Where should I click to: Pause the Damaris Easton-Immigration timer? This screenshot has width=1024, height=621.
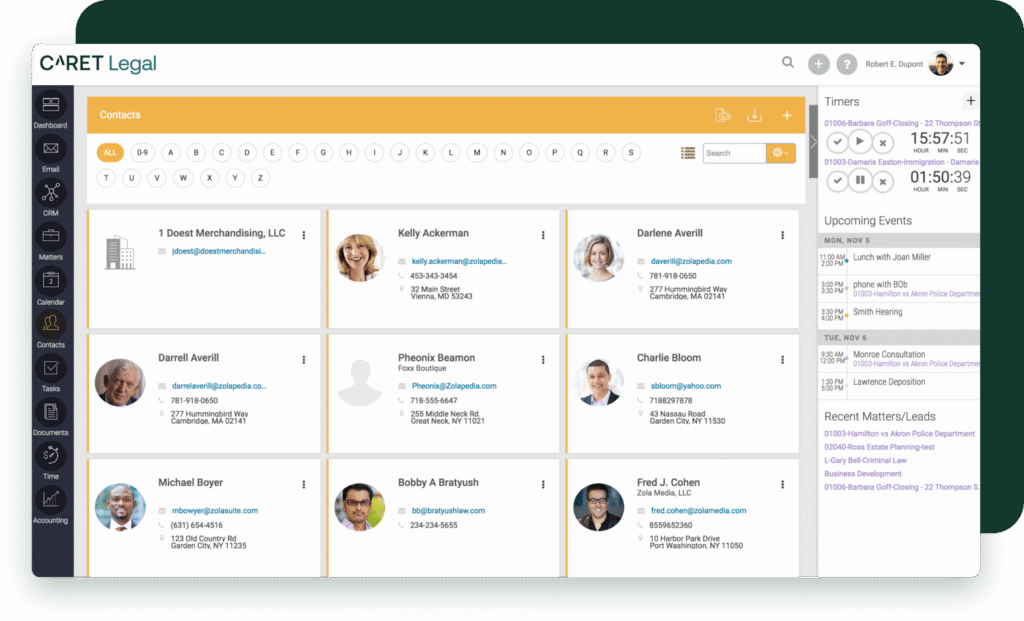tap(860, 181)
